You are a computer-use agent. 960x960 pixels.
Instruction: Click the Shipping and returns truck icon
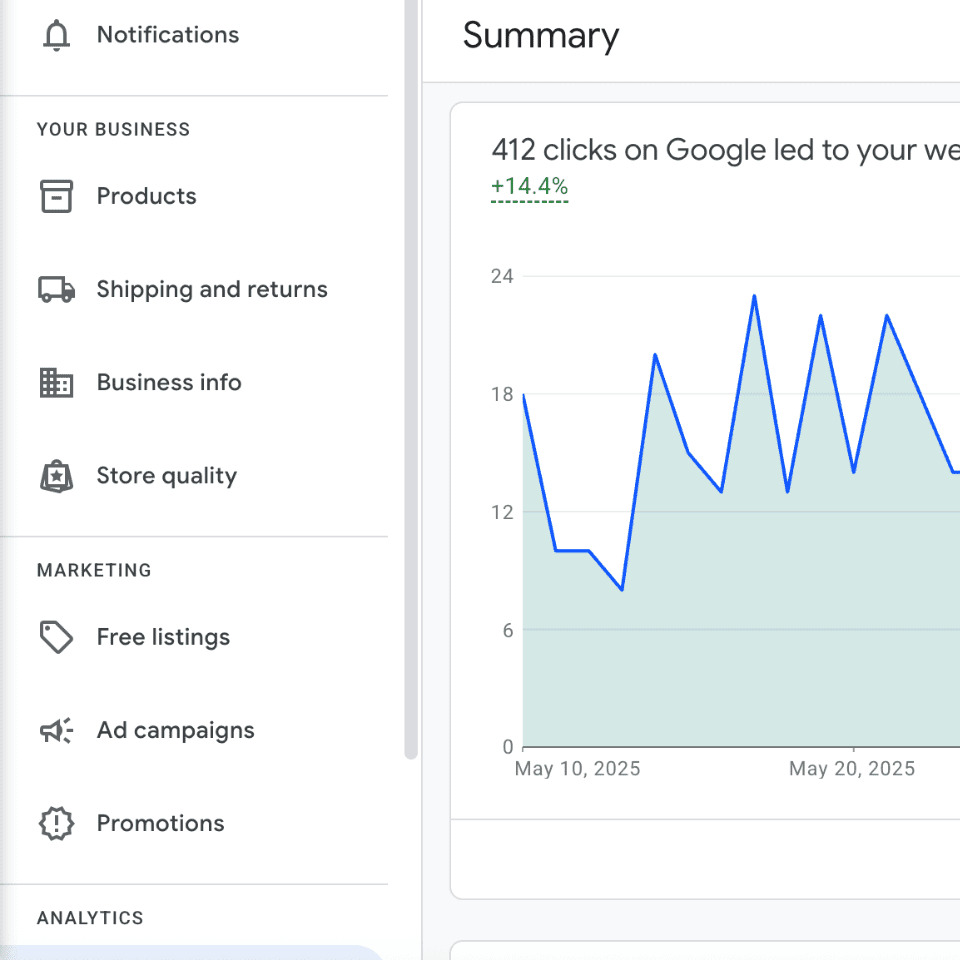[57, 290]
